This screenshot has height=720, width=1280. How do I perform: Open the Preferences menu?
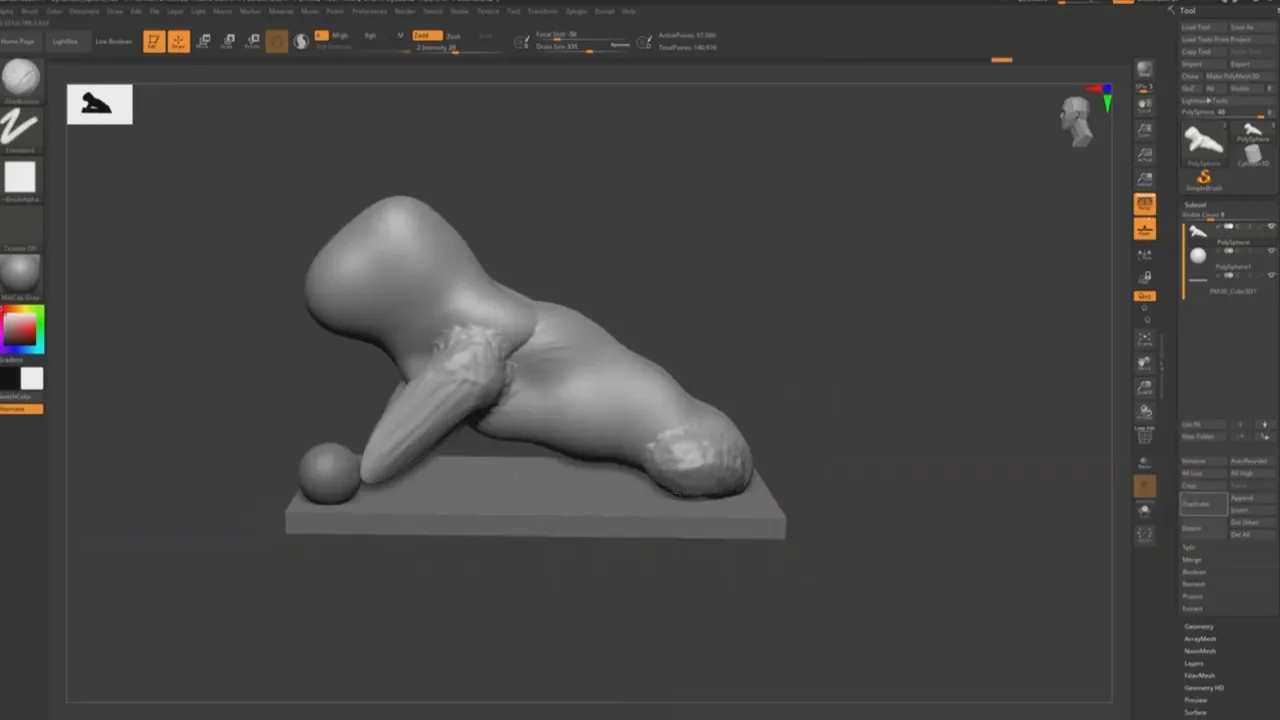point(370,11)
